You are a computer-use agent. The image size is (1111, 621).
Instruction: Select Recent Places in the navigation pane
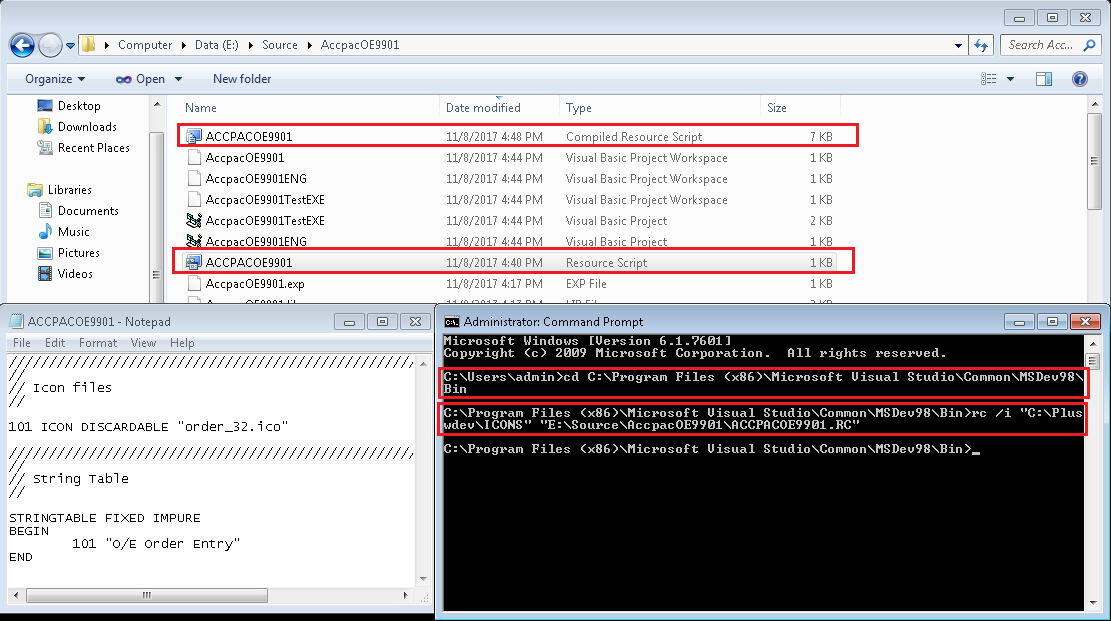[x=94, y=147]
